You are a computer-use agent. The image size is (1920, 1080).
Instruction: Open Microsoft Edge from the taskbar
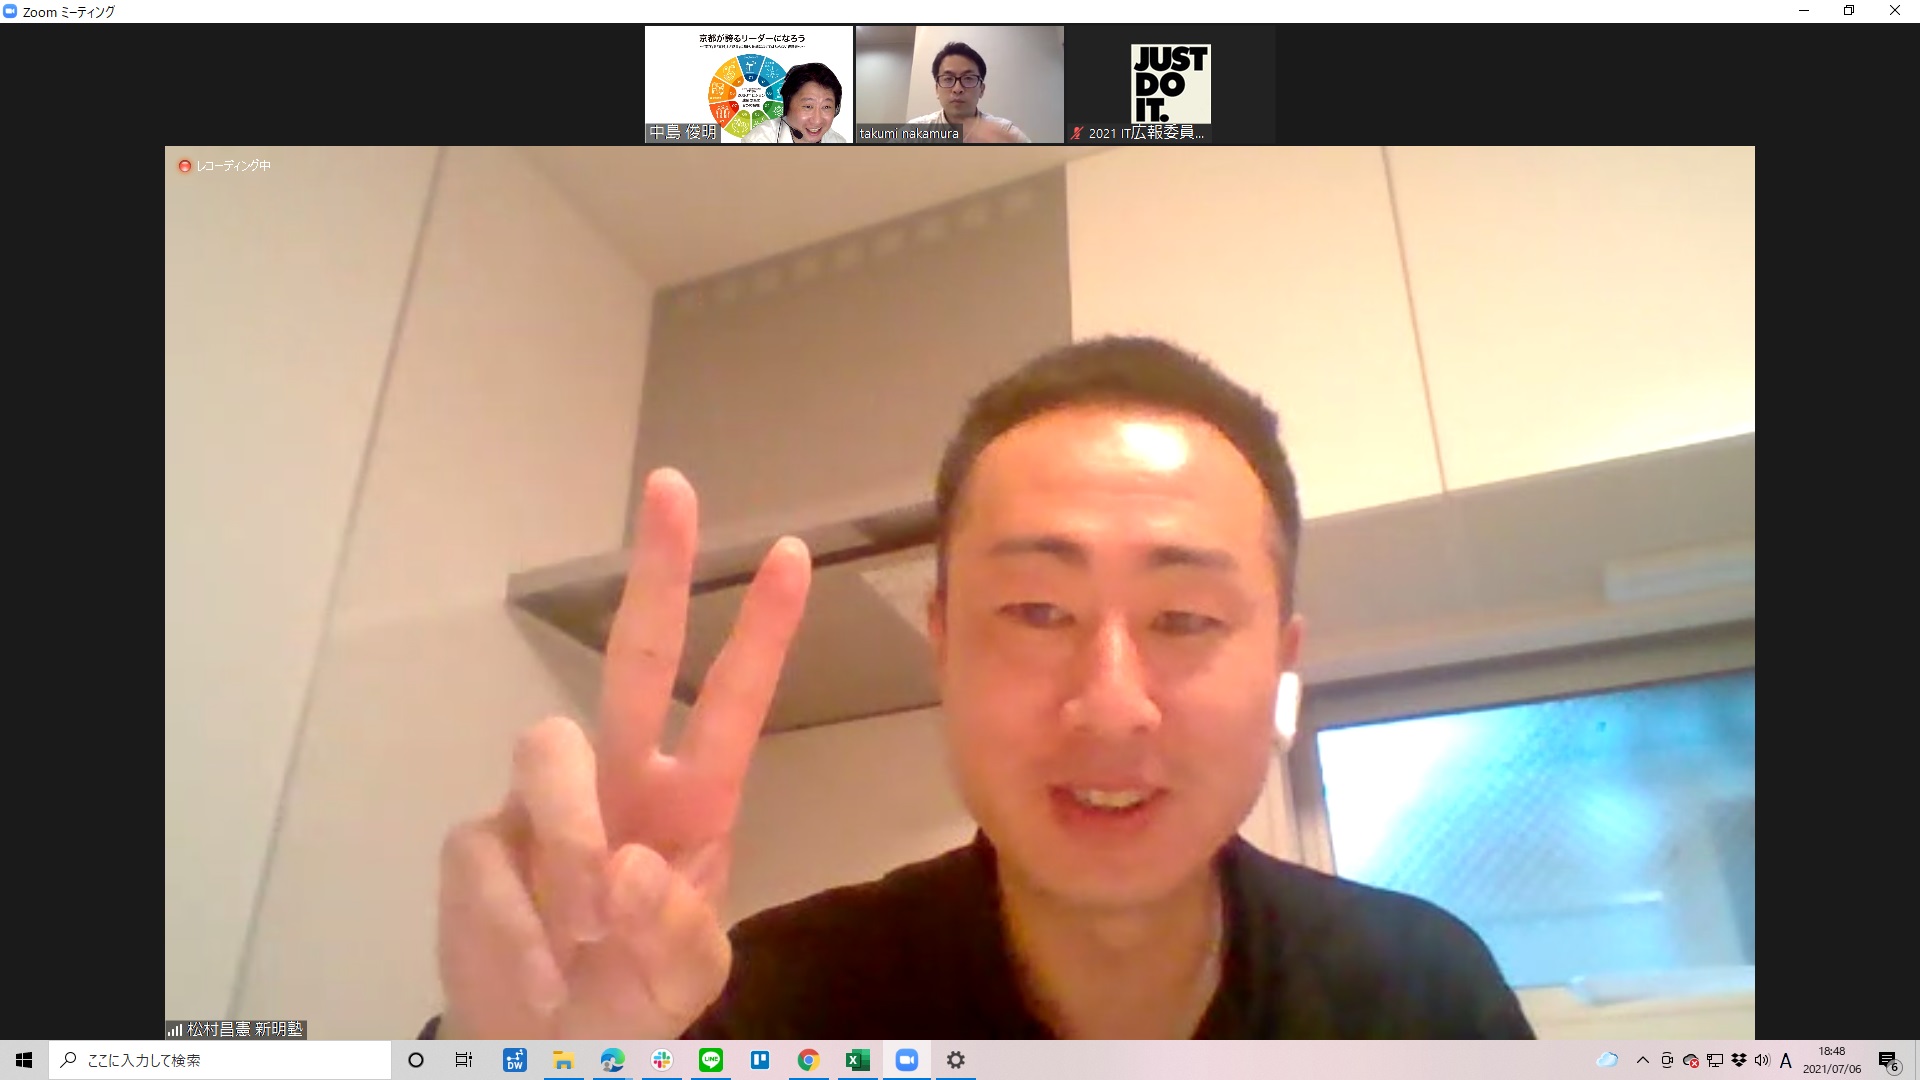[x=613, y=1060]
